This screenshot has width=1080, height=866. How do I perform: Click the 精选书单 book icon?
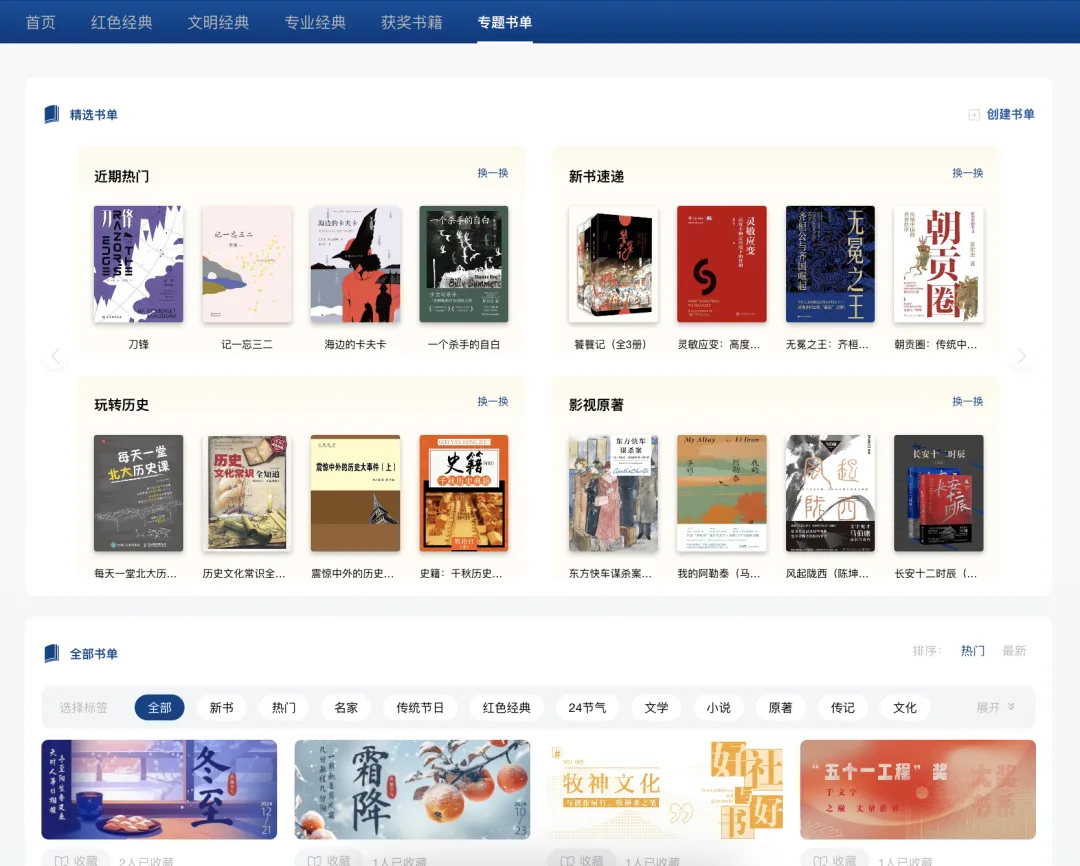(x=52, y=115)
